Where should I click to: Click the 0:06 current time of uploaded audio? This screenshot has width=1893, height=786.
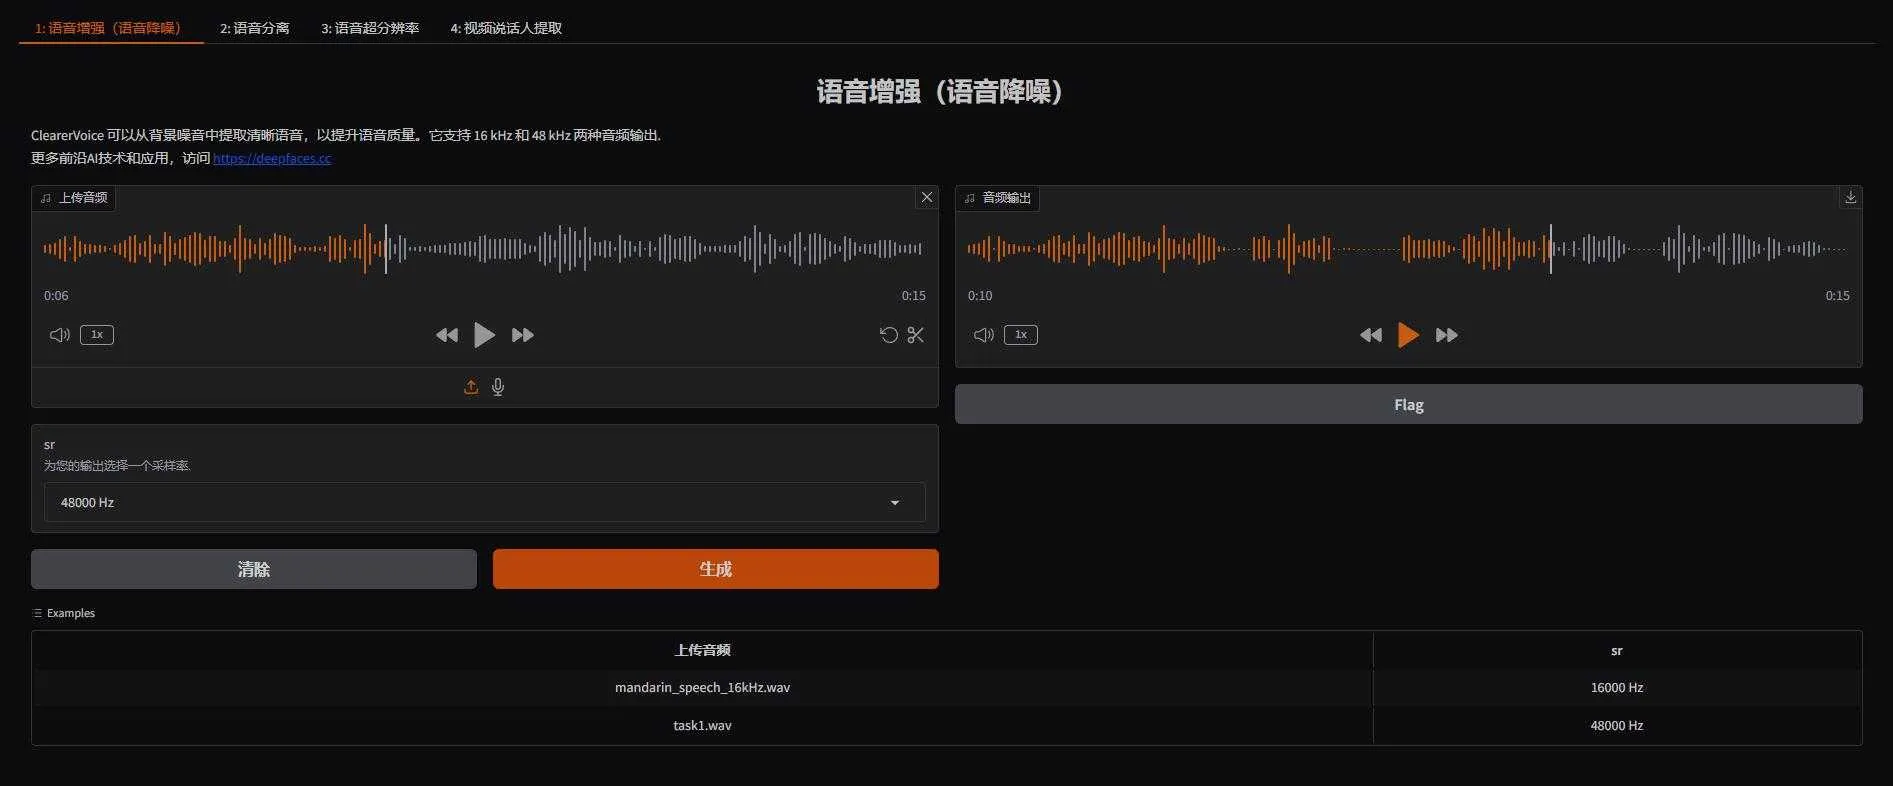tap(56, 296)
